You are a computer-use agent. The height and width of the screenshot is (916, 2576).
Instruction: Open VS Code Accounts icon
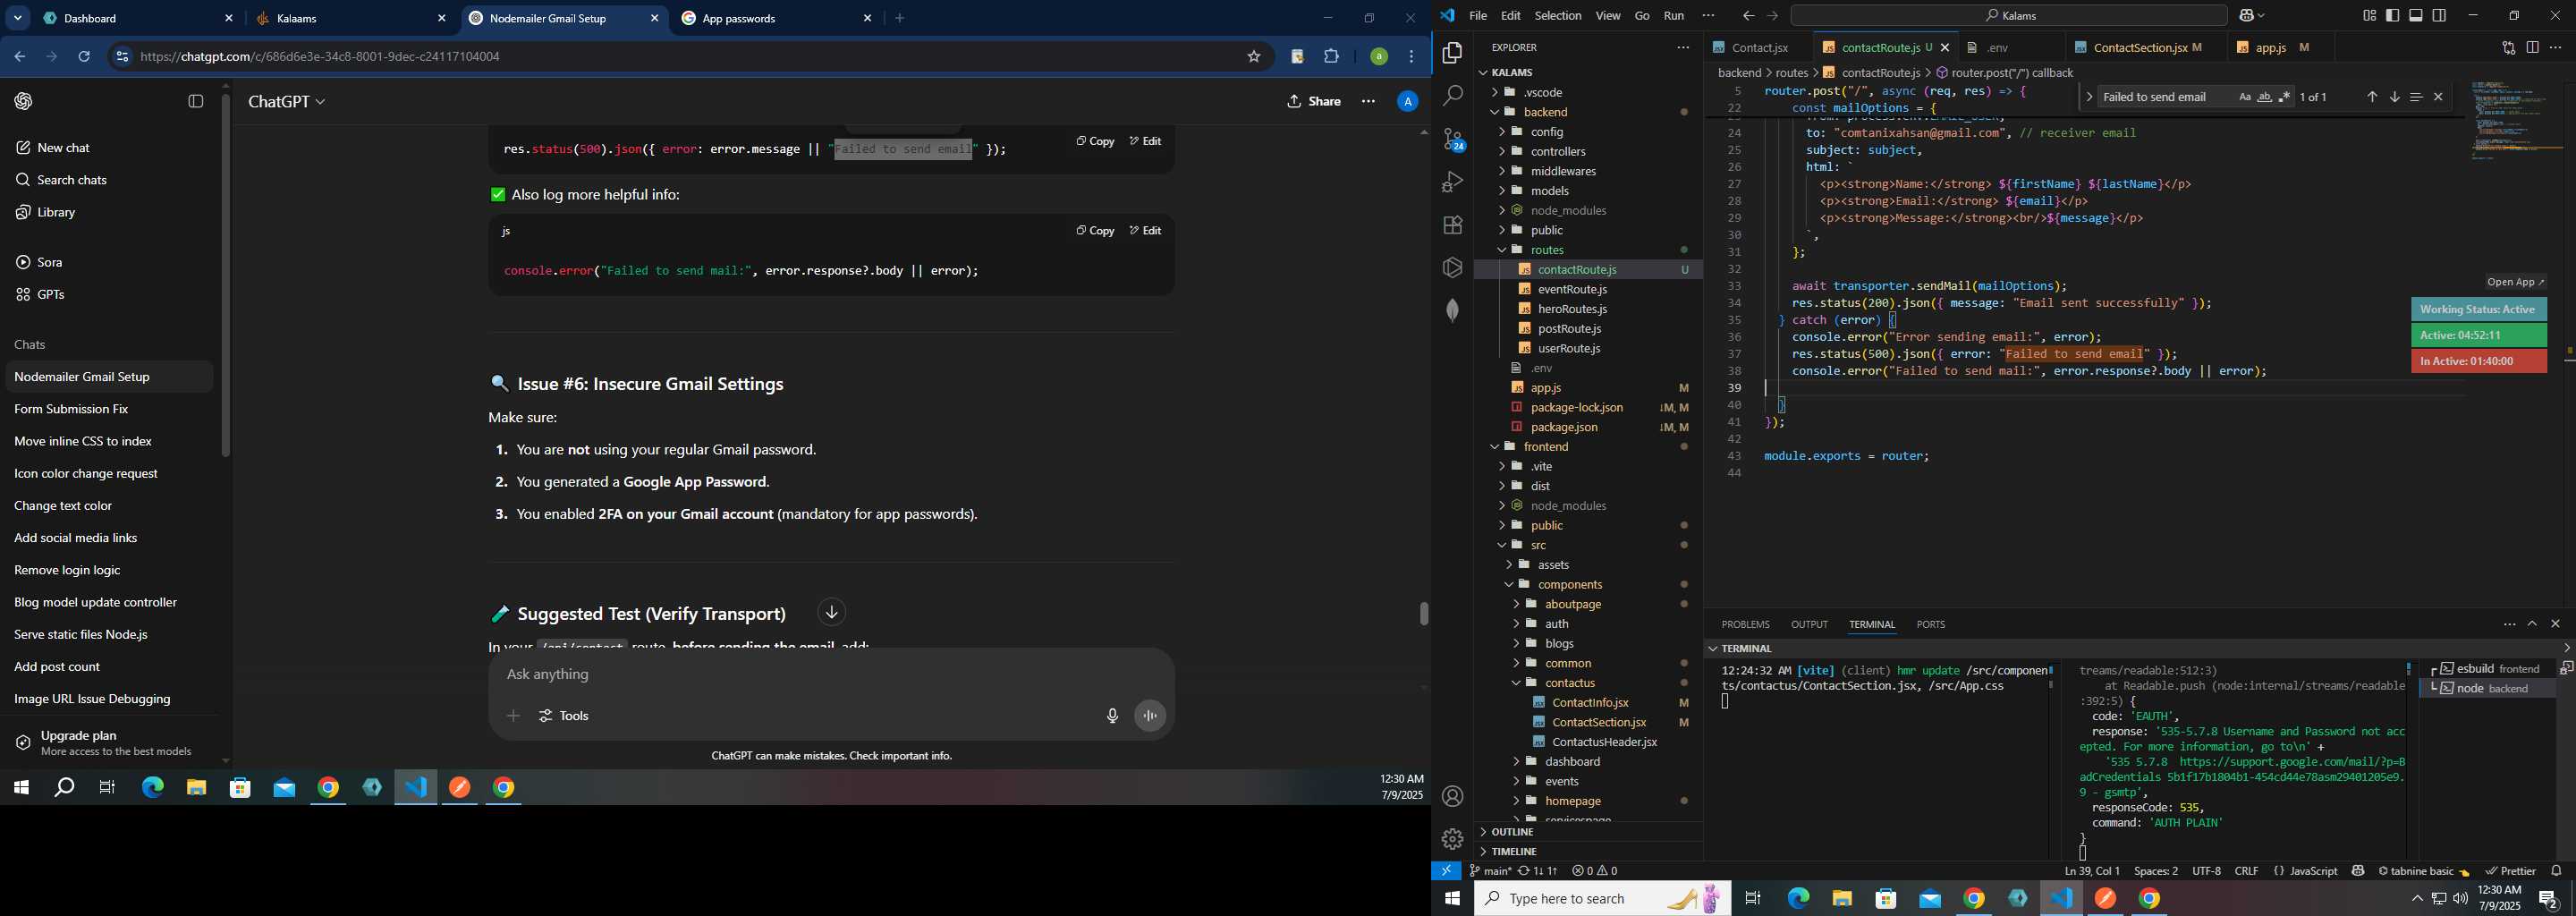tap(1452, 796)
